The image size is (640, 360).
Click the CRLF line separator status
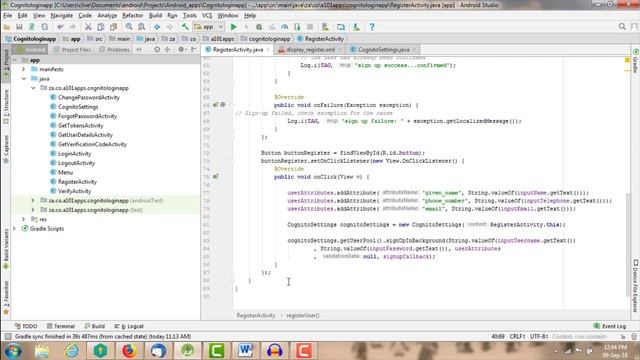pyautogui.click(x=517, y=336)
